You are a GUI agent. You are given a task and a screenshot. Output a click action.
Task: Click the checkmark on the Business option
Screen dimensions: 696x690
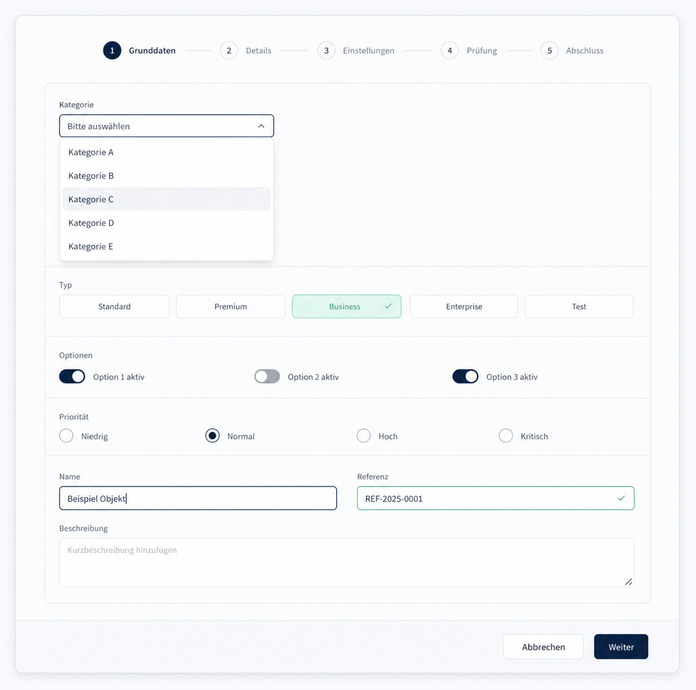pyautogui.click(x=388, y=306)
